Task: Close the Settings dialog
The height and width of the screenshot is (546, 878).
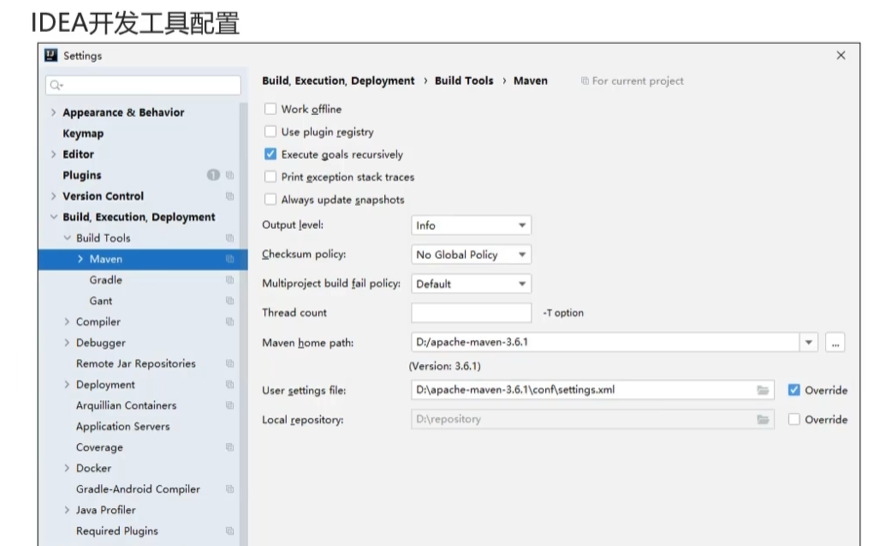Action: point(840,55)
